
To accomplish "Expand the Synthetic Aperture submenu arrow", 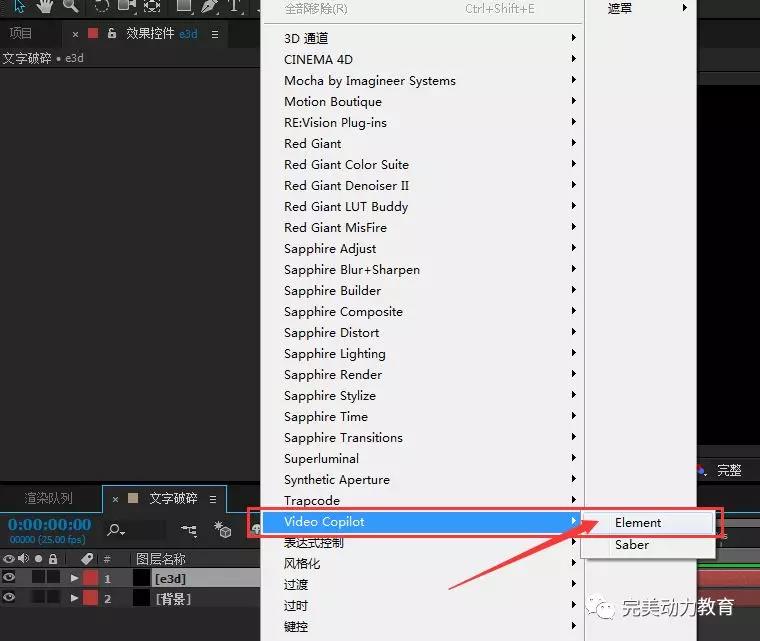I will (x=573, y=479).
